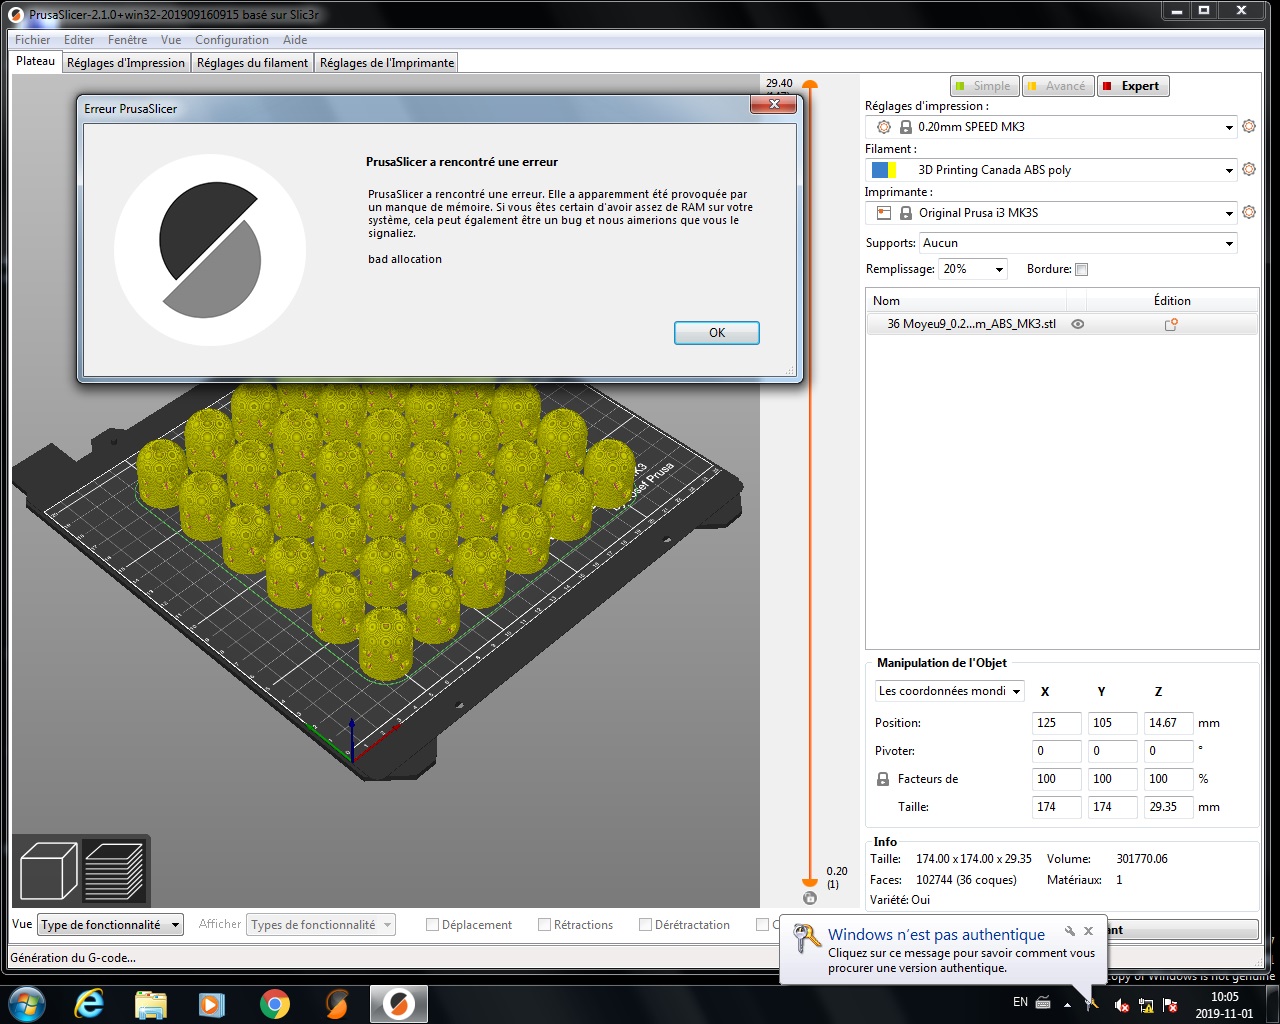Viewport: 1280px width, 1024px height.
Task: Click the Windows n'est pas authentique message
Action: coord(936,934)
